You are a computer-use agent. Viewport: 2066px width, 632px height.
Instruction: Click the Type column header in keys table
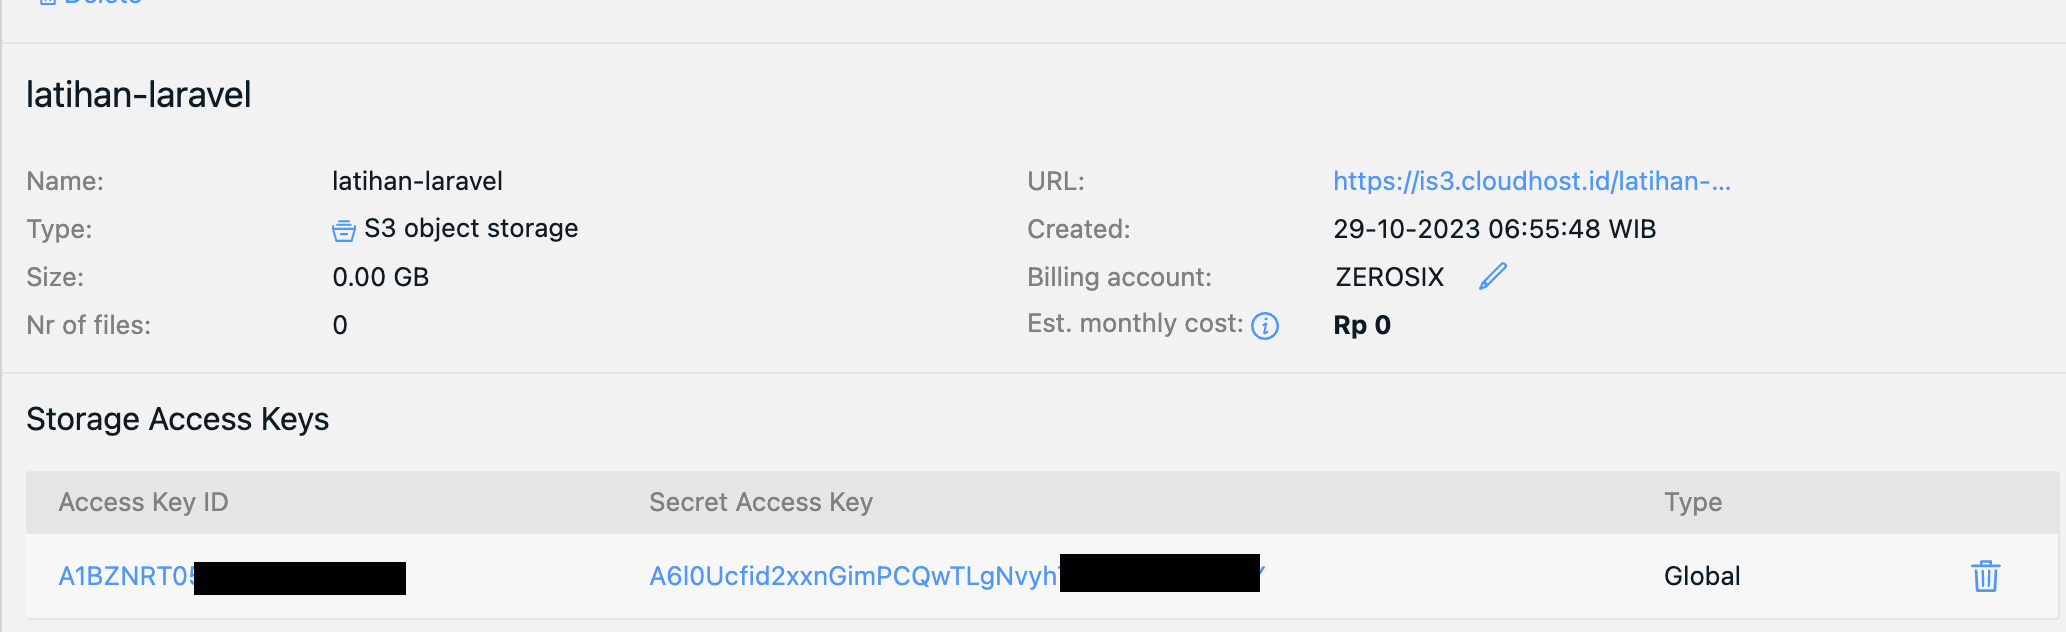tap(1692, 502)
